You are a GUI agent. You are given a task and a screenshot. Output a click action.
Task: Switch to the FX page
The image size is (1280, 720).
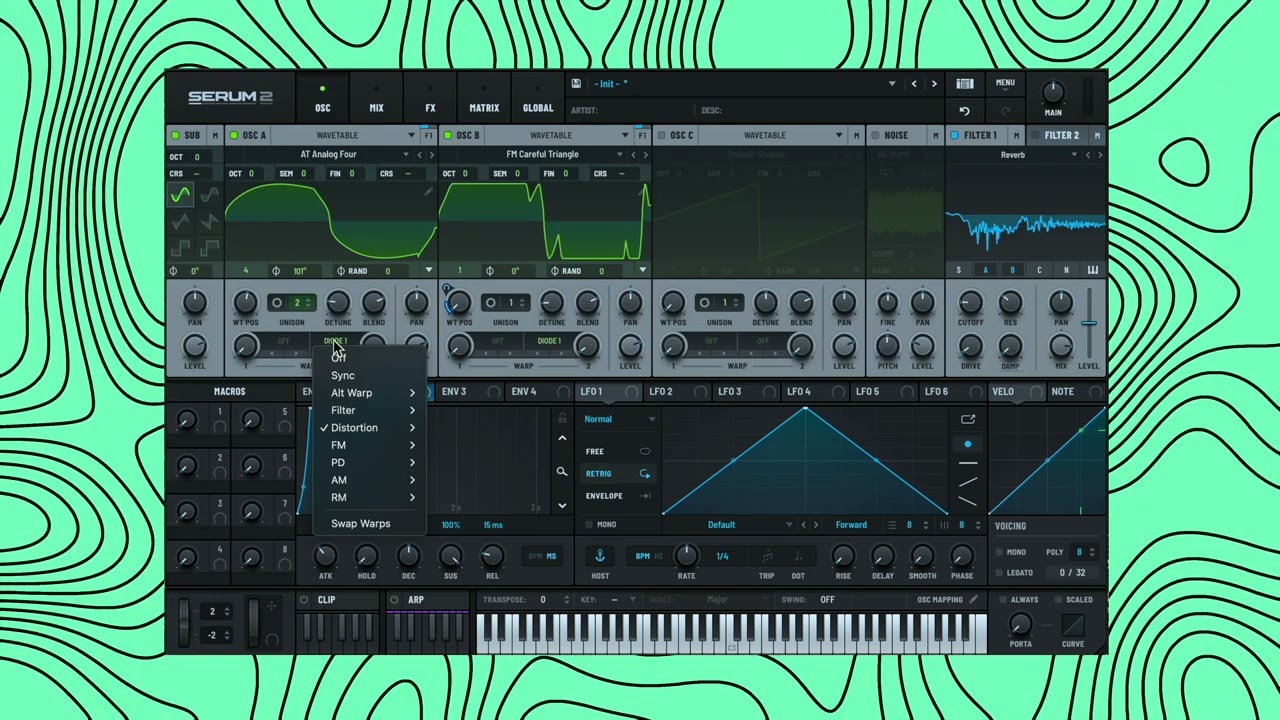(x=430, y=99)
